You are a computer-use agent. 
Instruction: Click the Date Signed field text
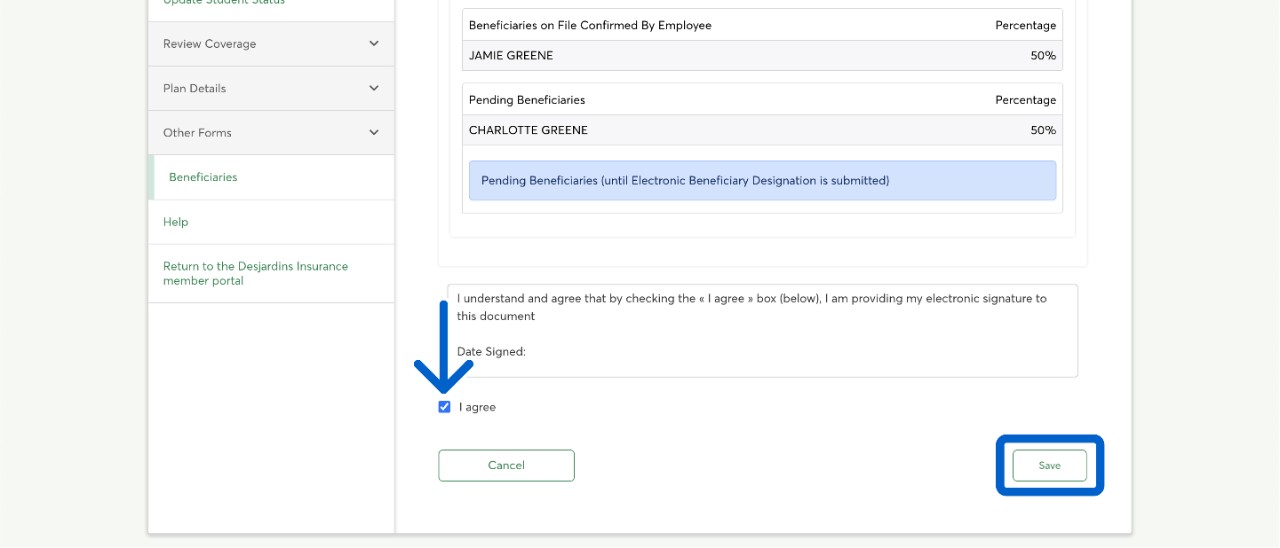(x=491, y=352)
